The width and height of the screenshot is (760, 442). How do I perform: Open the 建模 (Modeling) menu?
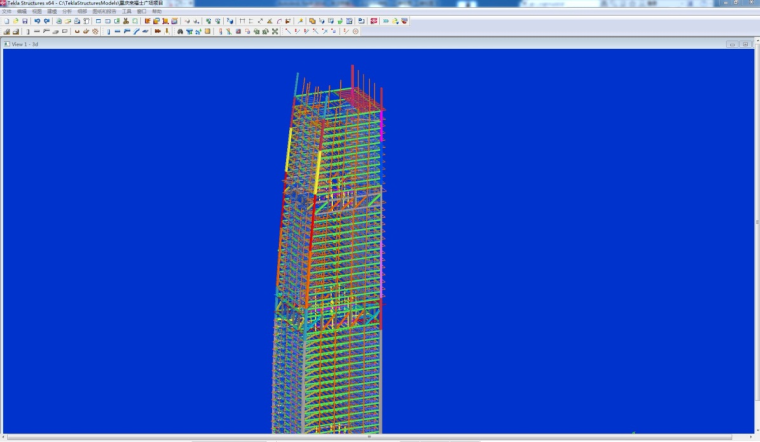pyautogui.click(x=52, y=12)
